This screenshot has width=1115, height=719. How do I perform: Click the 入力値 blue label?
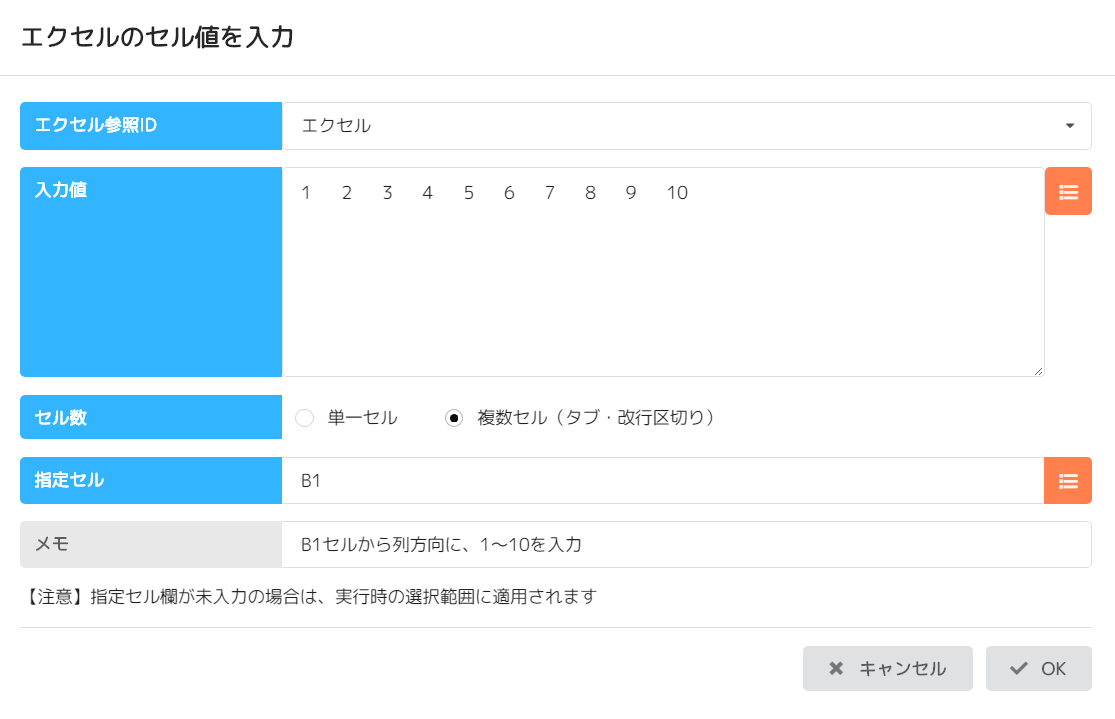[x=151, y=272]
